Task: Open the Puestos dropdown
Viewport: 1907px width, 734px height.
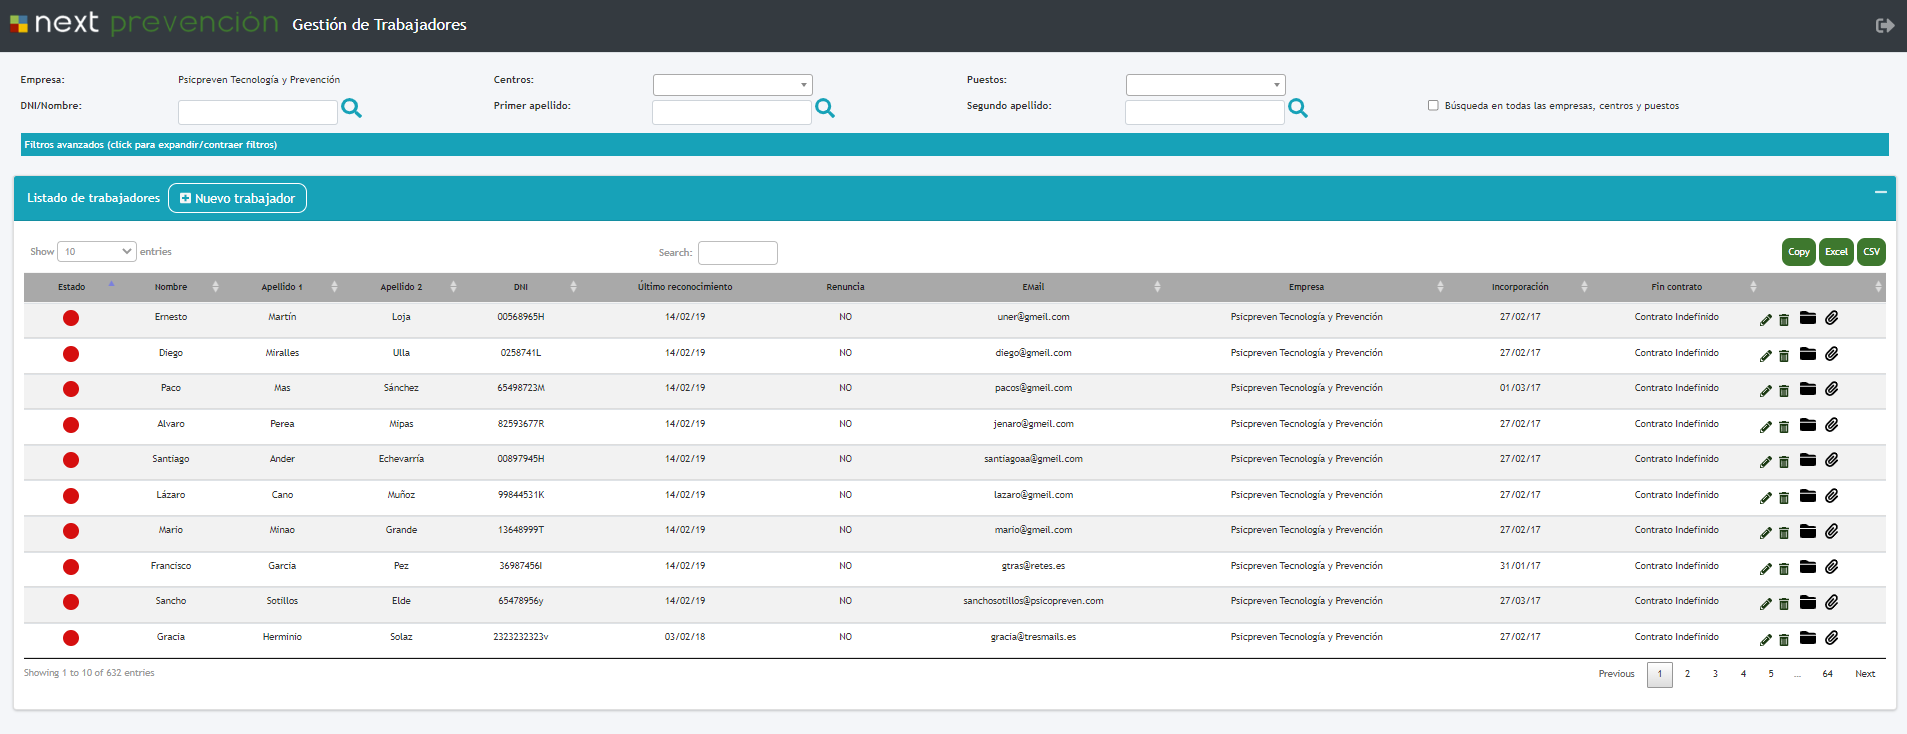Action: pos(1206,85)
